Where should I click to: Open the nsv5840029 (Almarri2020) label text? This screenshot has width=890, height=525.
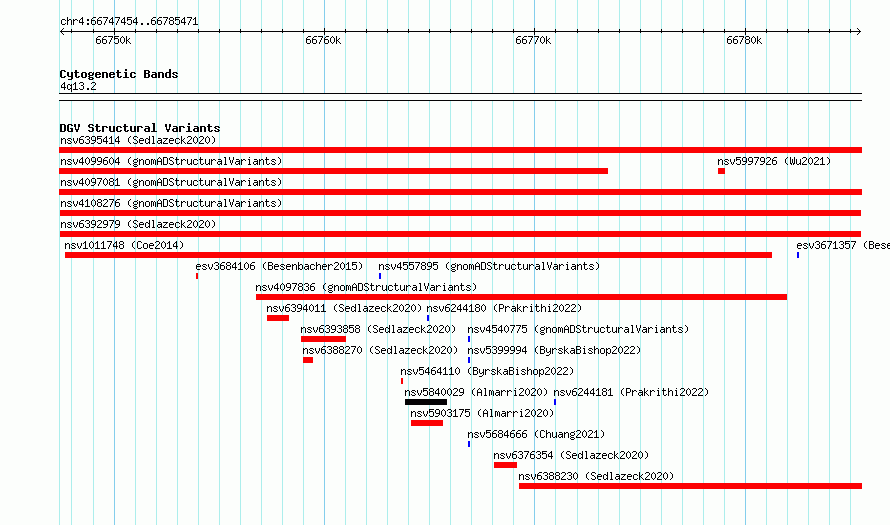(476, 392)
